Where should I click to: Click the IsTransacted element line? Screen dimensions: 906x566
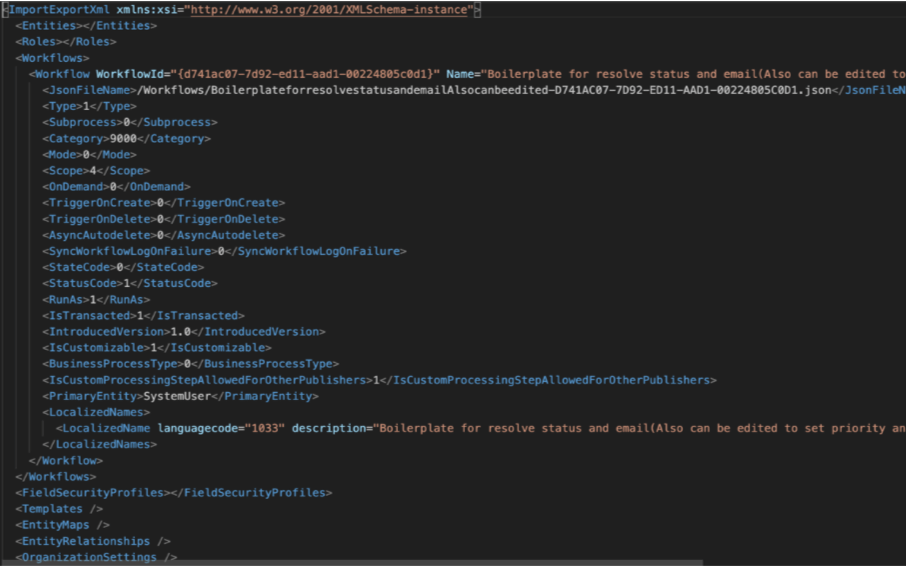click(143, 315)
